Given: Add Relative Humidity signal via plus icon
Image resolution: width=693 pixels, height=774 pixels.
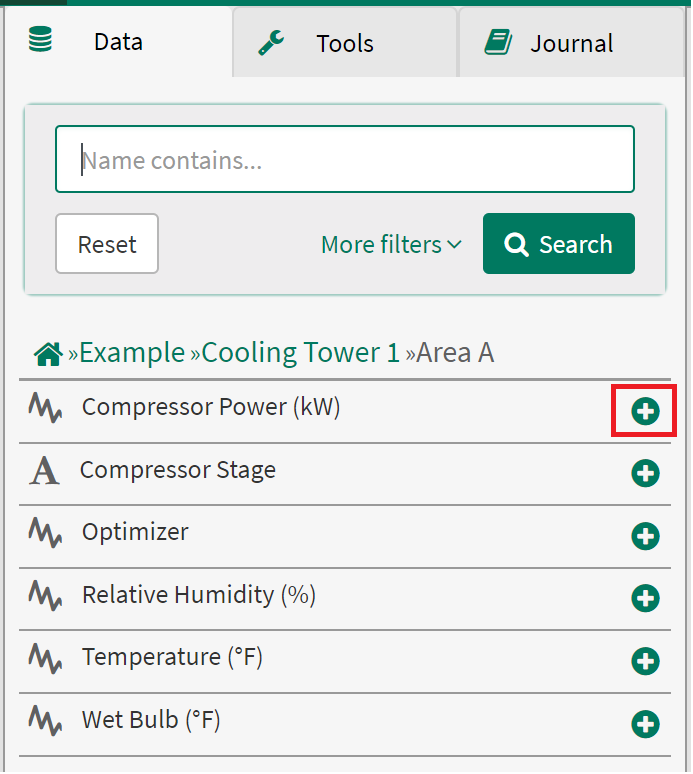Looking at the screenshot, I should click(x=645, y=598).
